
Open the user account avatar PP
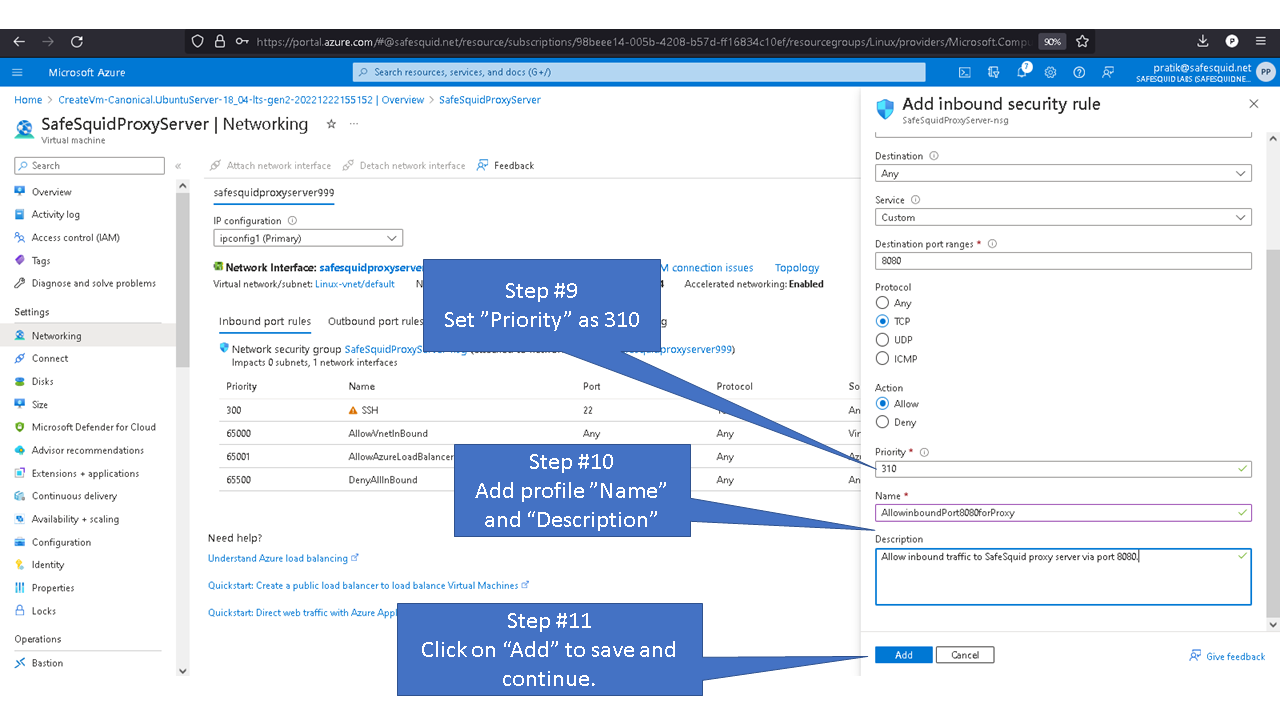(x=1265, y=72)
